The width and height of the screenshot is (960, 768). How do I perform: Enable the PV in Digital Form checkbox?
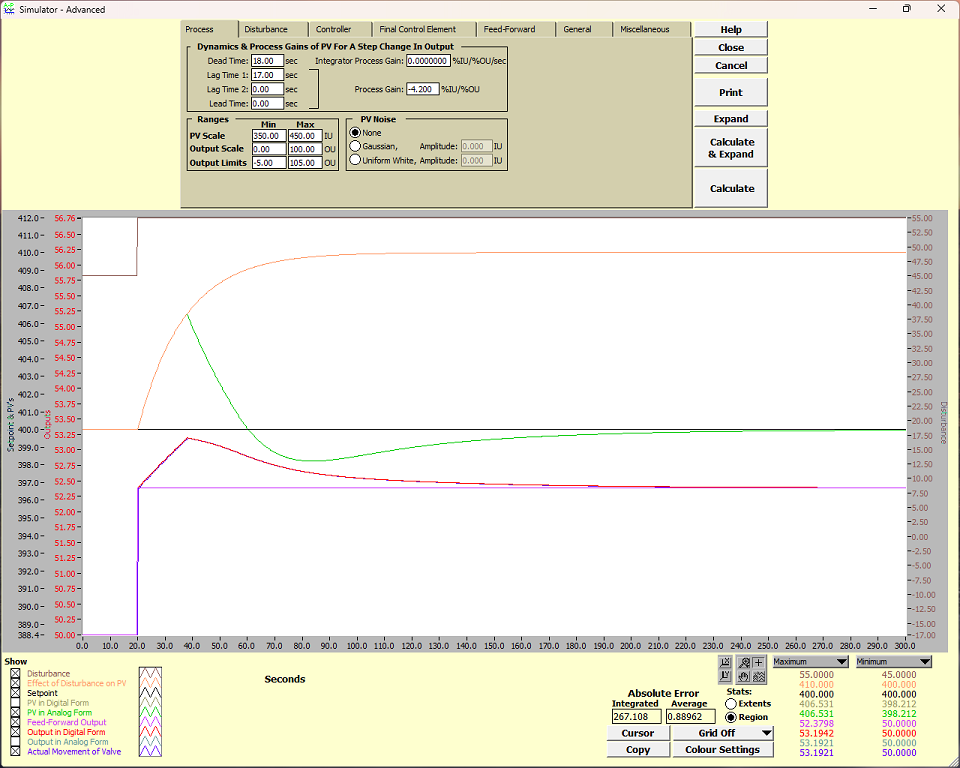pos(15,703)
